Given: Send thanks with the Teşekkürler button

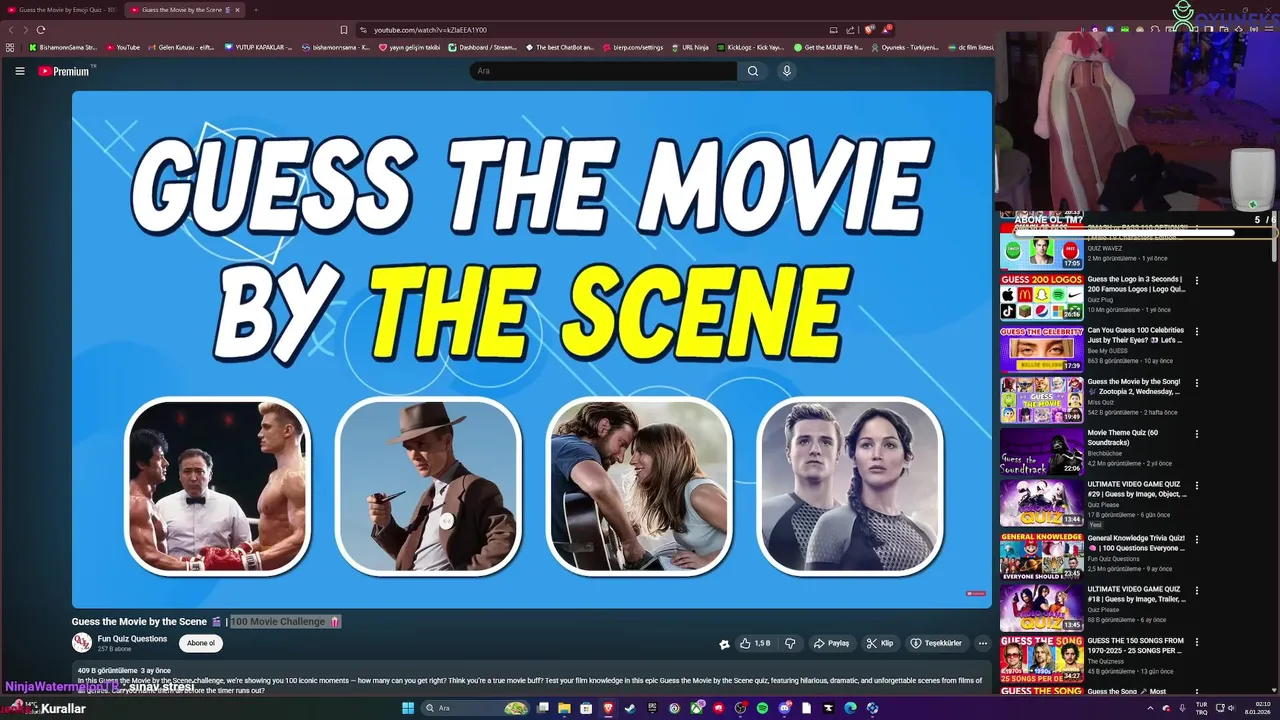Looking at the screenshot, I should (x=936, y=643).
